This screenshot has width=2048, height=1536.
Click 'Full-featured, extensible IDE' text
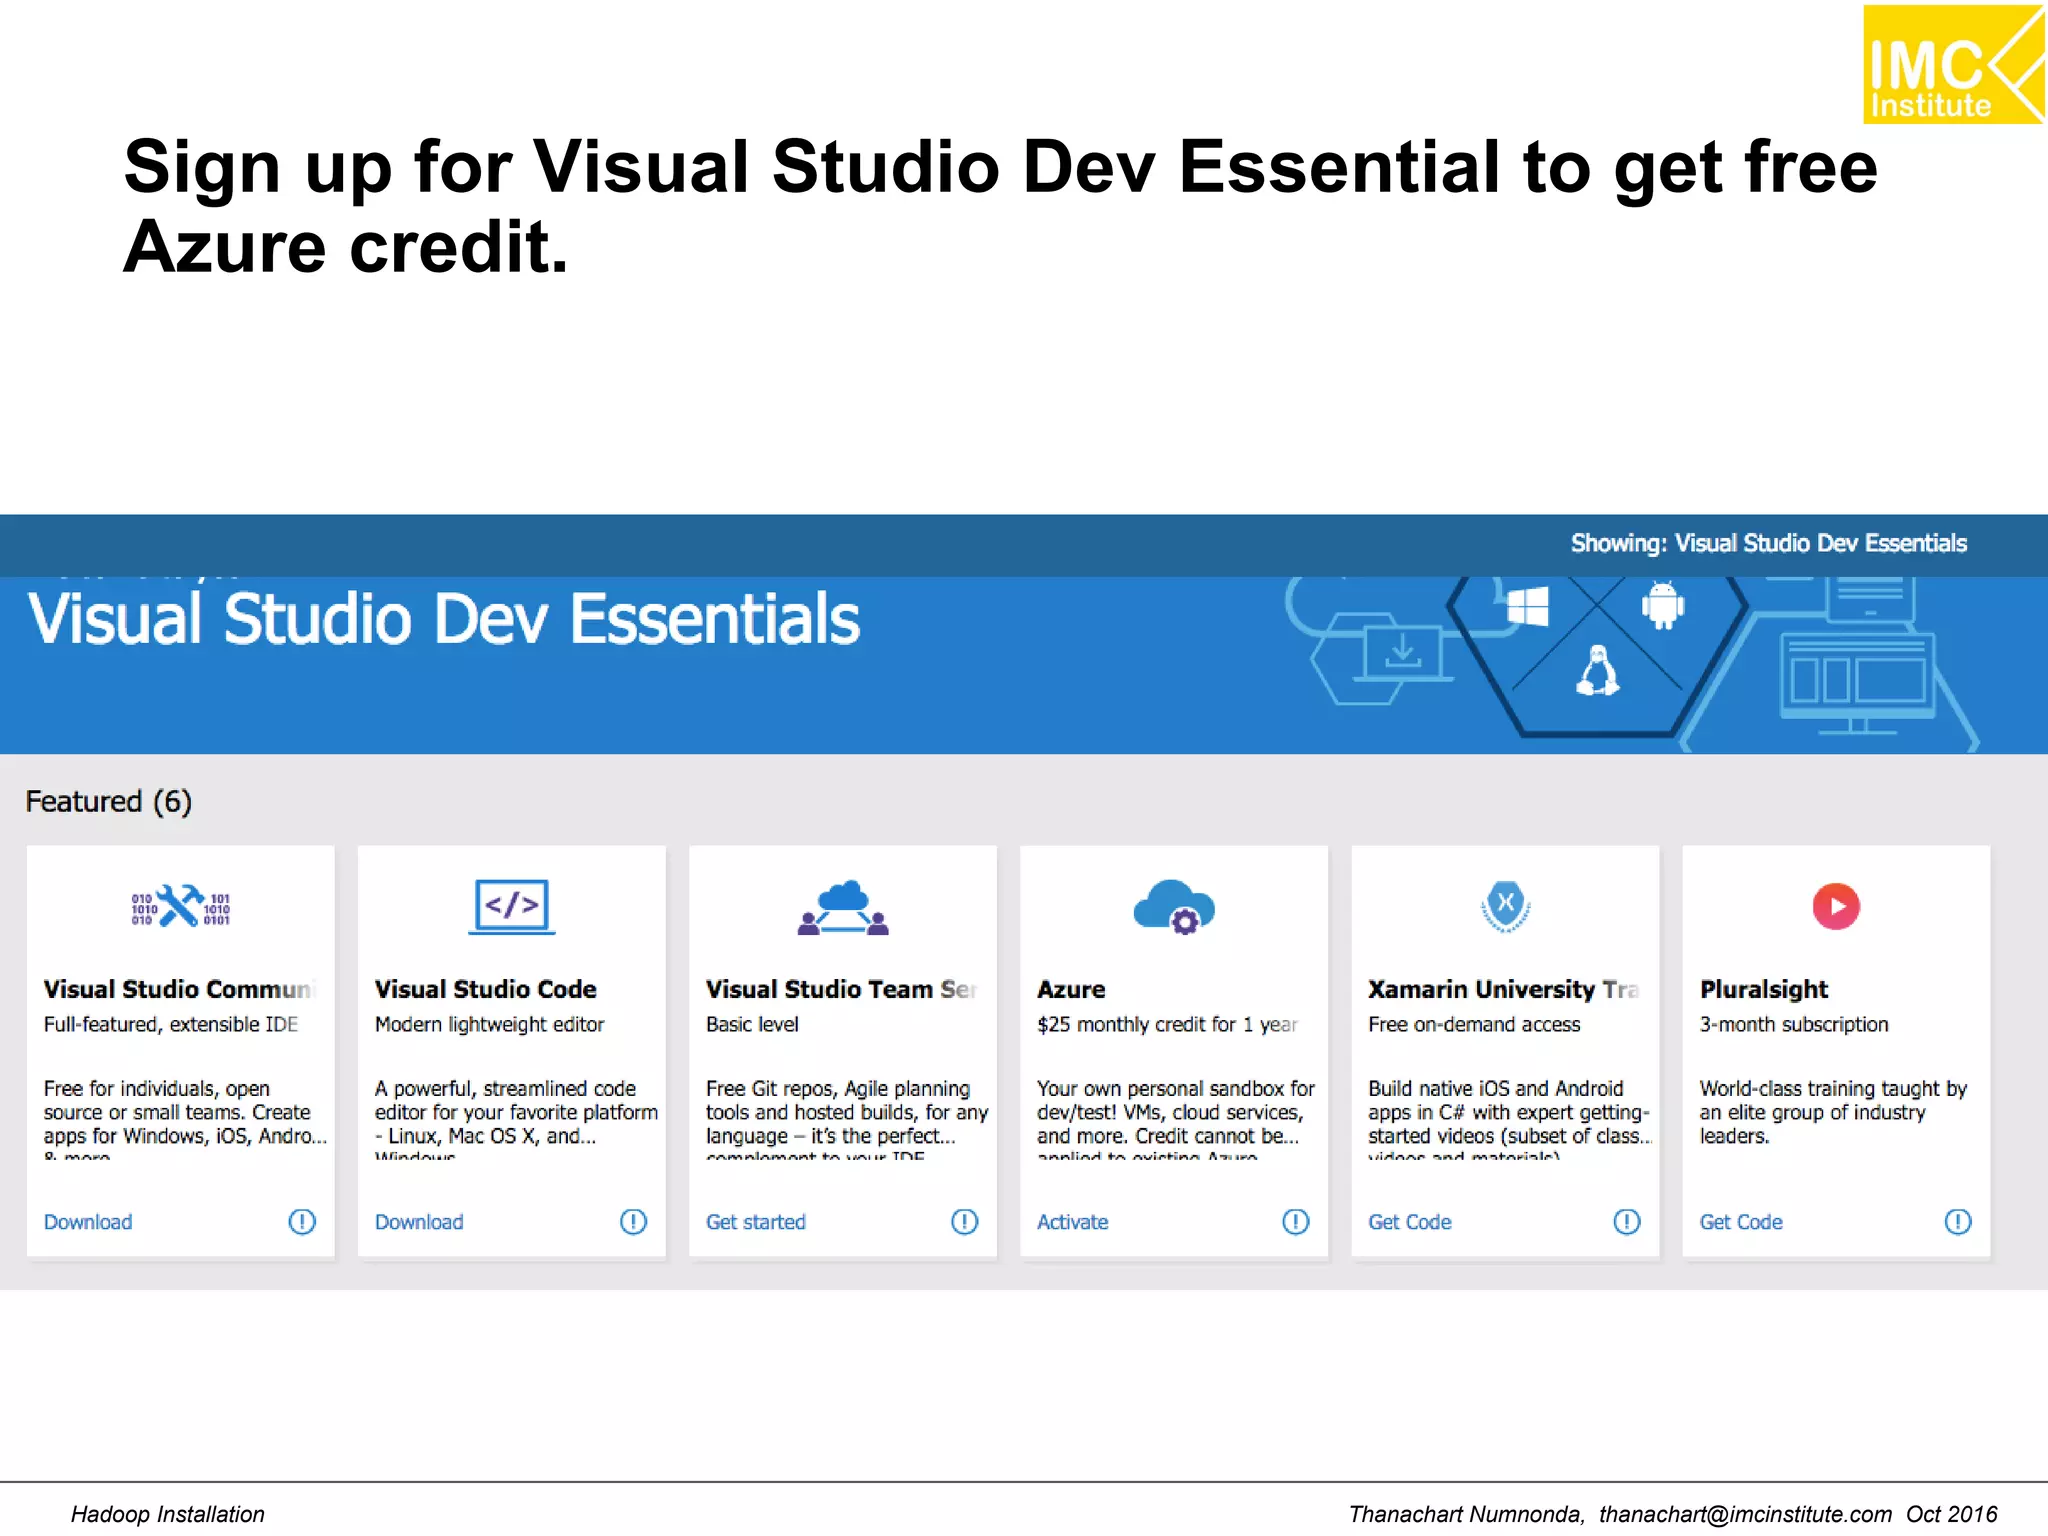170,1024
